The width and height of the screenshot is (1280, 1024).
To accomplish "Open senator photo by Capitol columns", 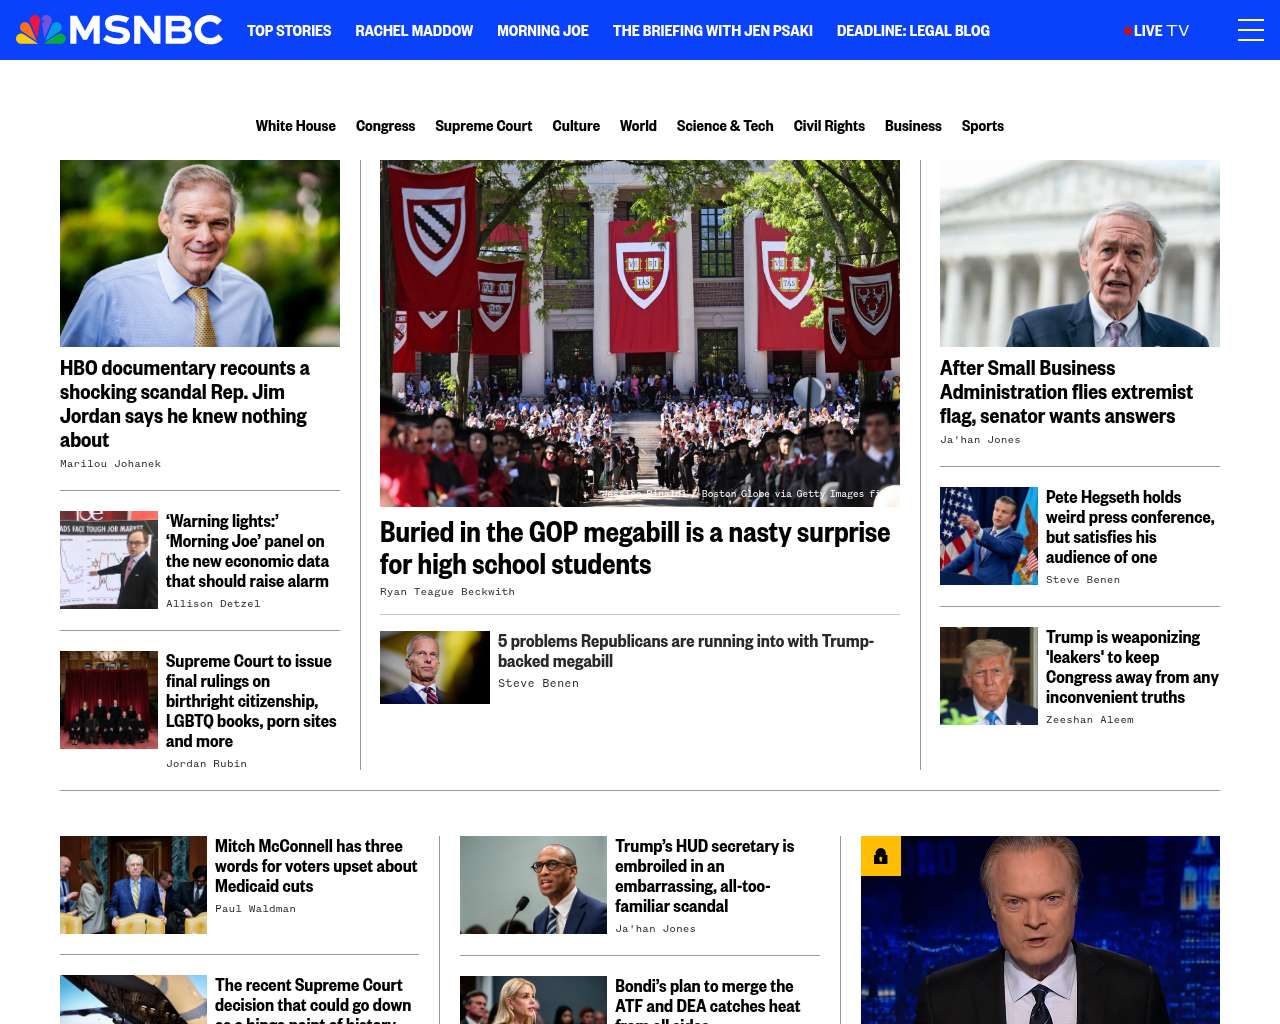I will [x=1080, y=253].
